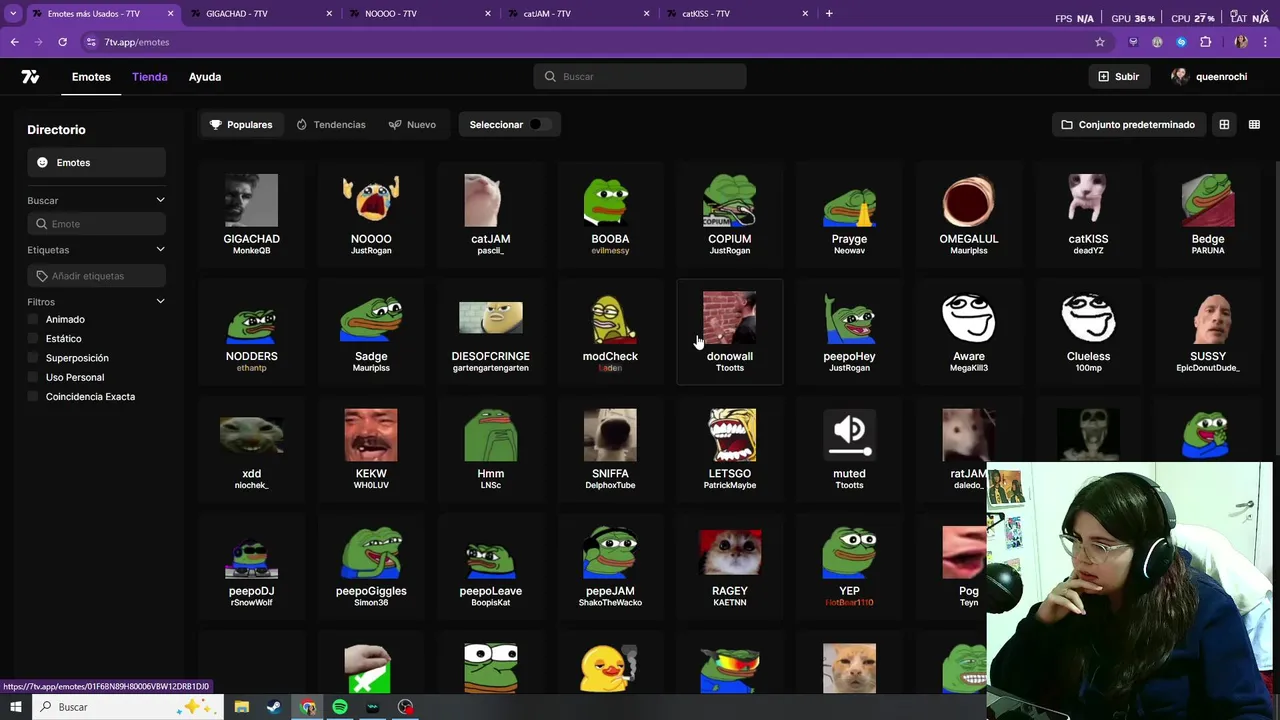Open the Windows Start menu
This screenshot has width=1280, height=720.
point(16,707)
